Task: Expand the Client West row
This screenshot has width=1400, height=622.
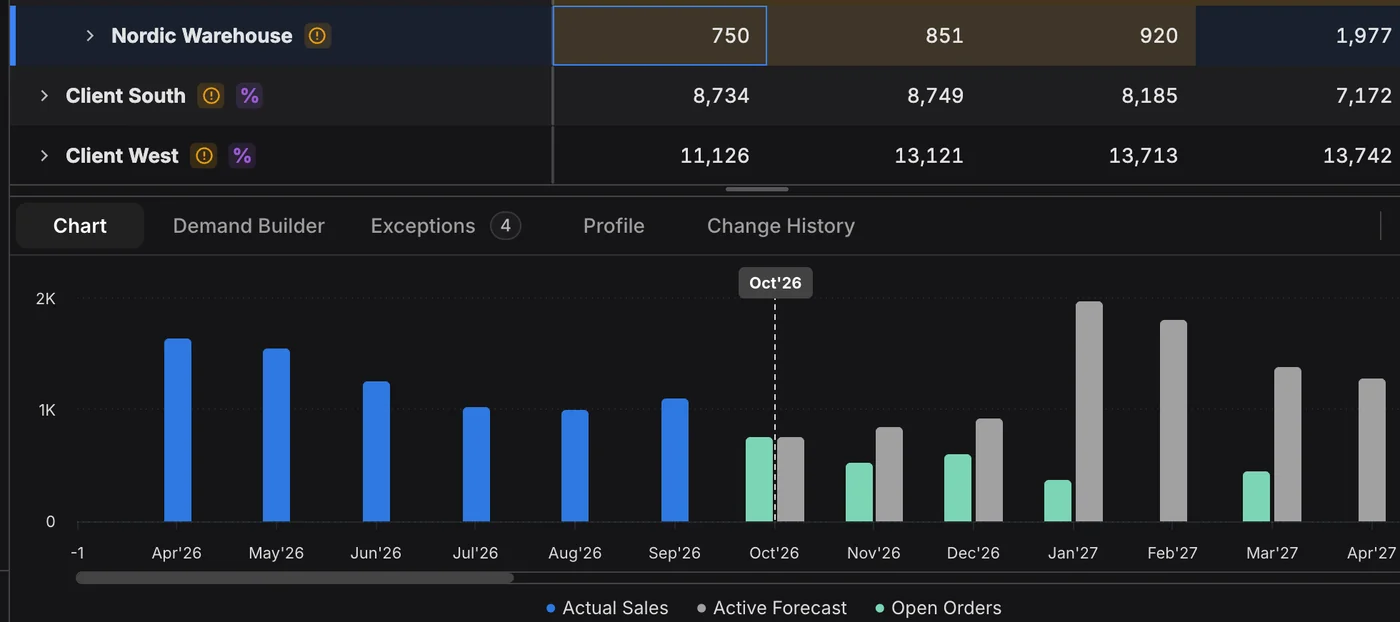Action: tap(44, 156)
